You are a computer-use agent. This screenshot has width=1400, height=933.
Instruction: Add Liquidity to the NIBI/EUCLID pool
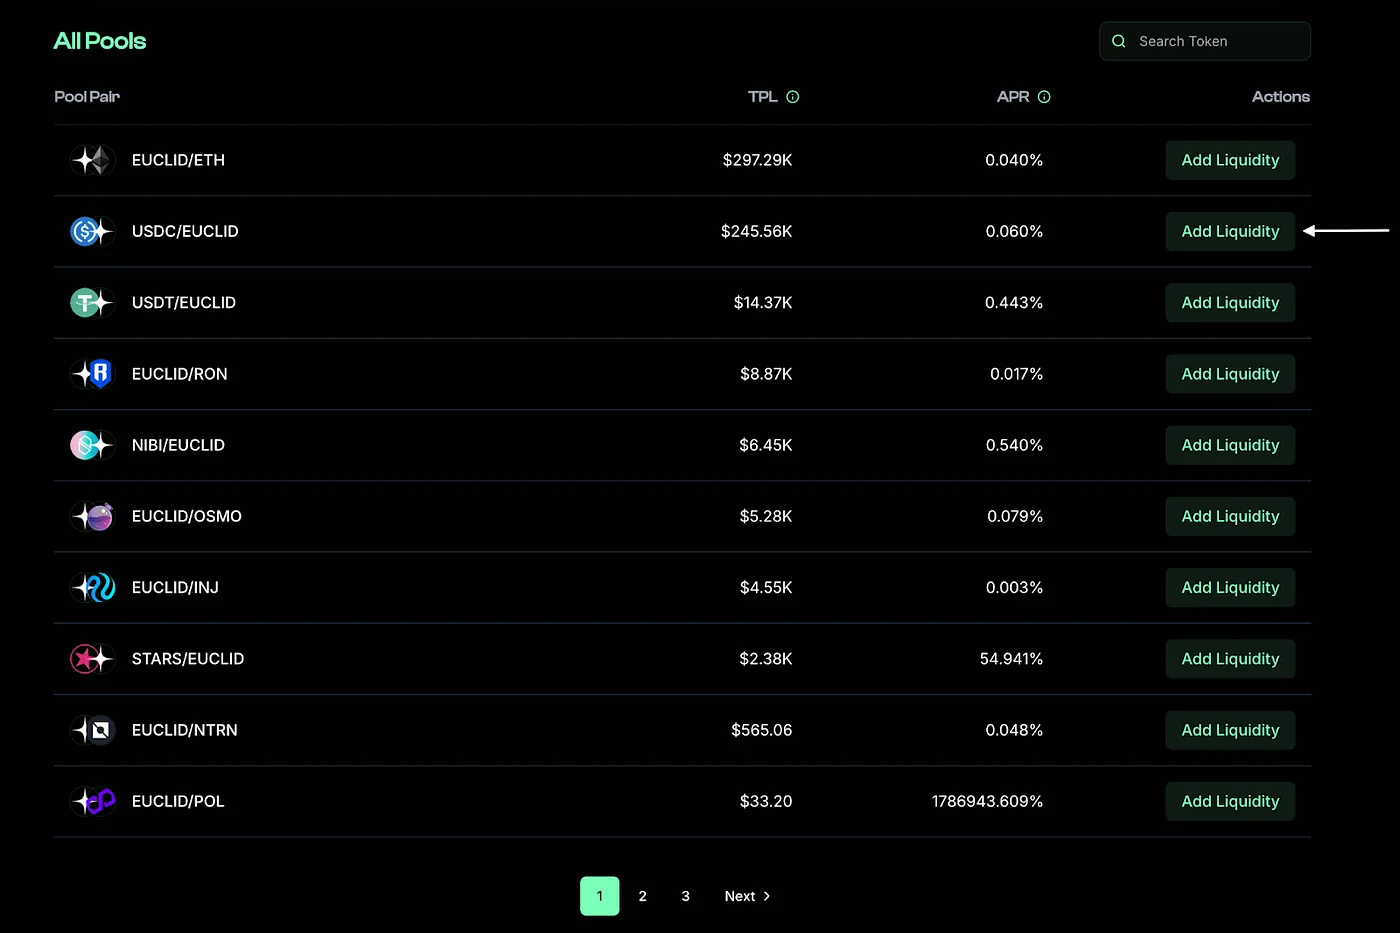tap(1230, 445)
